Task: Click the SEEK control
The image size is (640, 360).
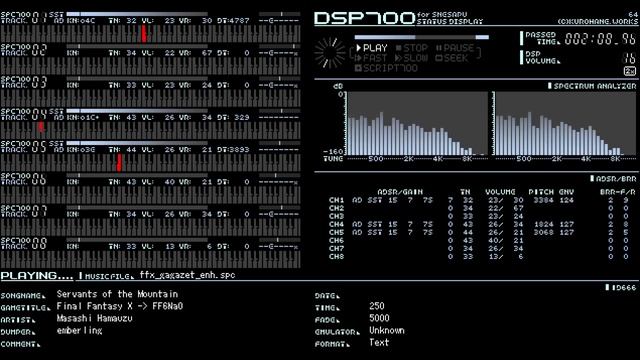Action: pos(451,58)
